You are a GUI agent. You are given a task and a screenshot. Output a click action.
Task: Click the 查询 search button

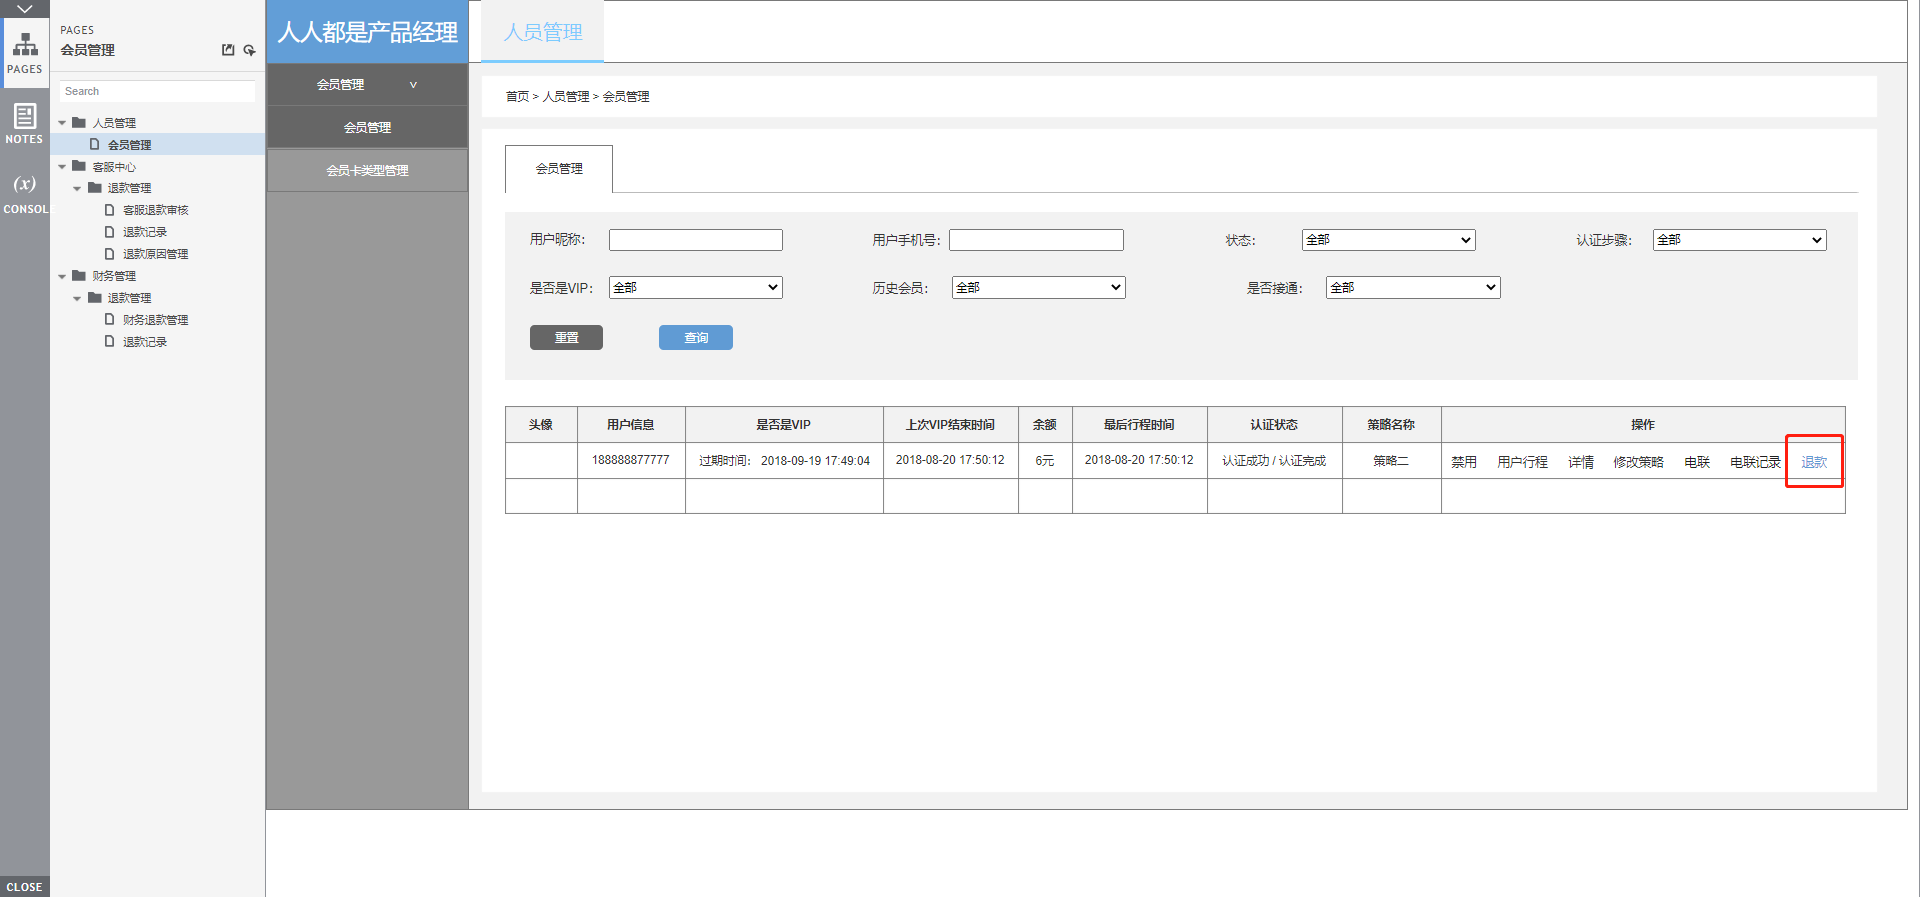[x=696, y=338]
